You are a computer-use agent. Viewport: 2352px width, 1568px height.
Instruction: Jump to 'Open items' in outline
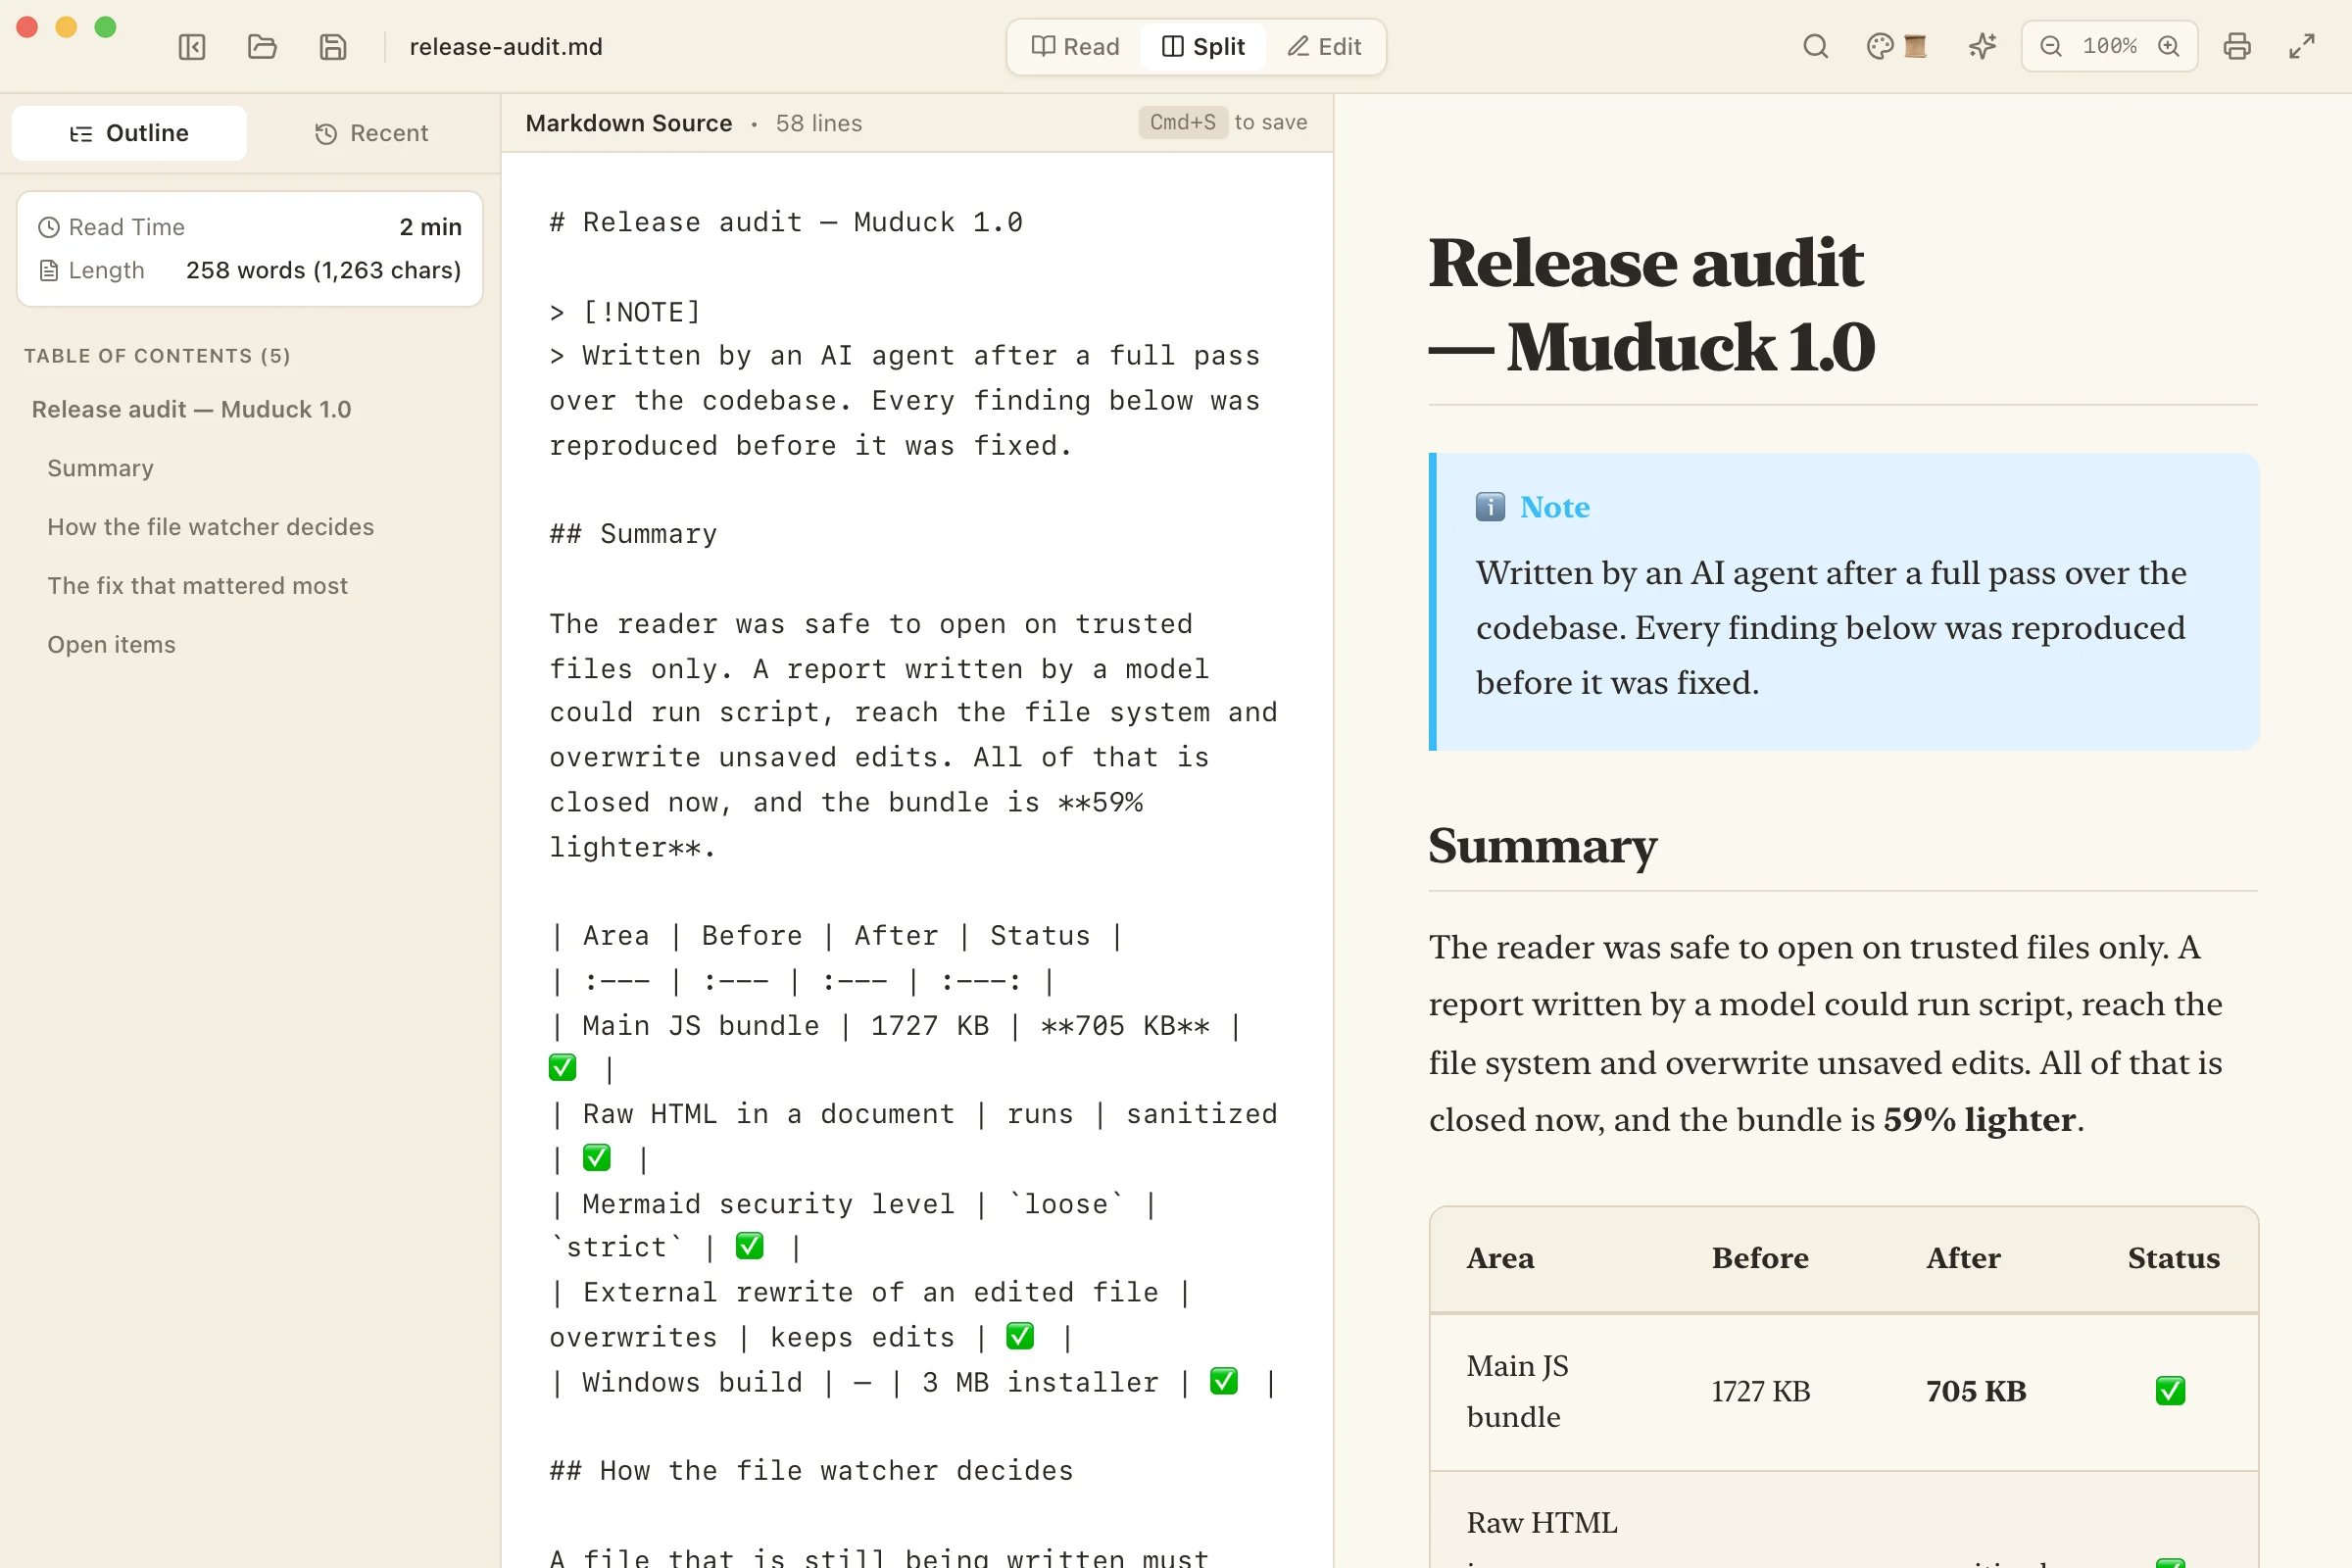pos(111,645)
